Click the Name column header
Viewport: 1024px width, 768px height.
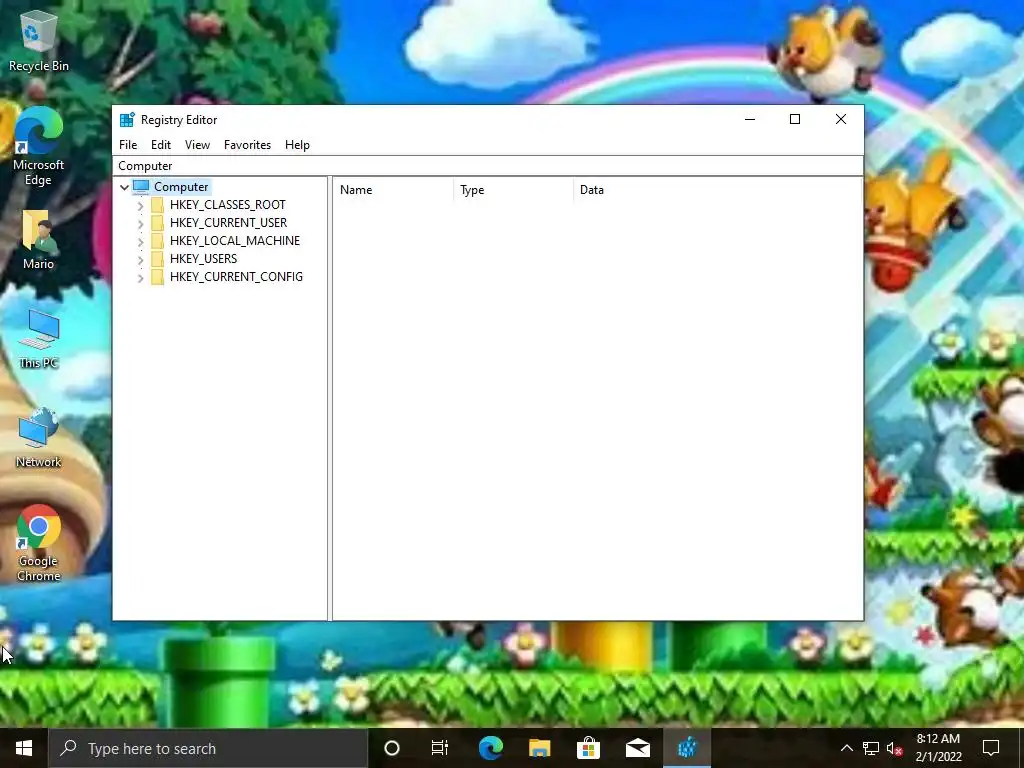[394, 190]
